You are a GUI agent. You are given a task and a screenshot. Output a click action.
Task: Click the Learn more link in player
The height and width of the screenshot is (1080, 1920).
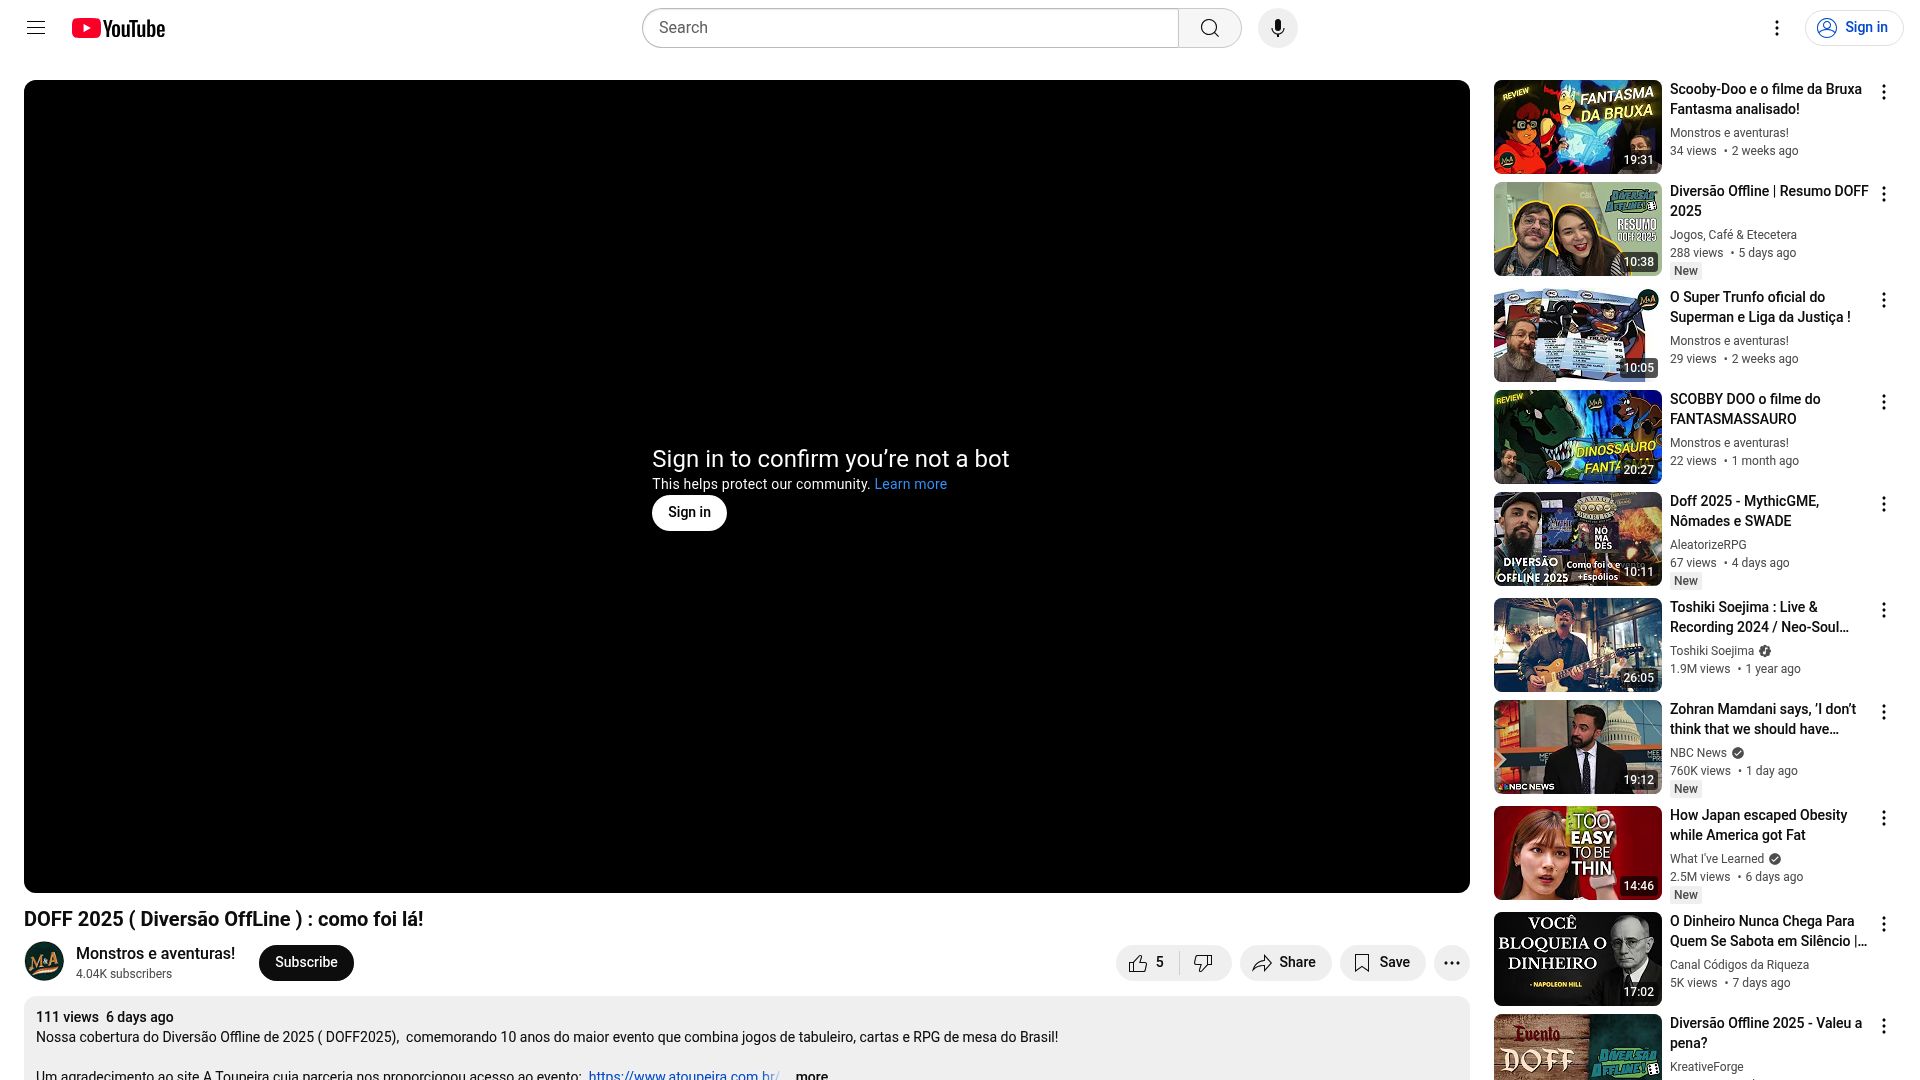point(910,484)
